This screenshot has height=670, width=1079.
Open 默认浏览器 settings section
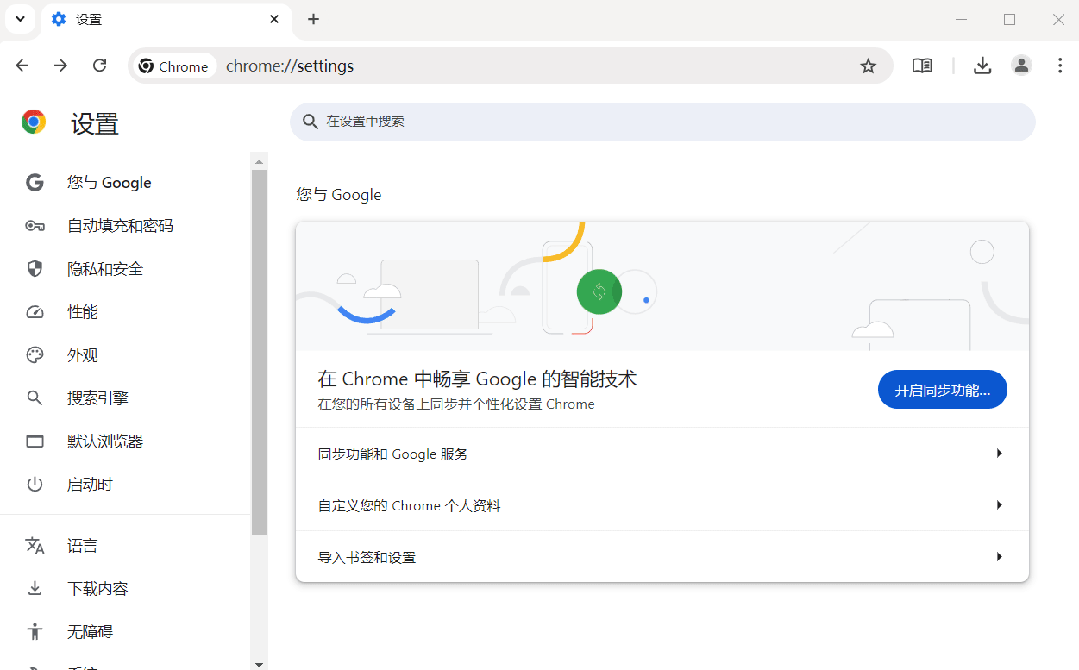125,441
